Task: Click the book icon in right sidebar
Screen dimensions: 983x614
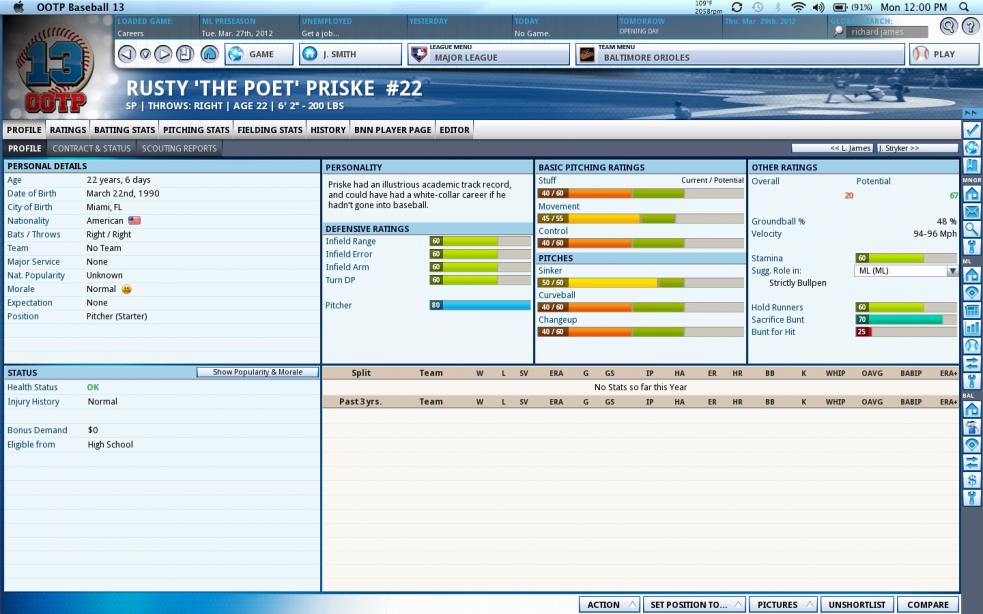Action: (972, 166)
